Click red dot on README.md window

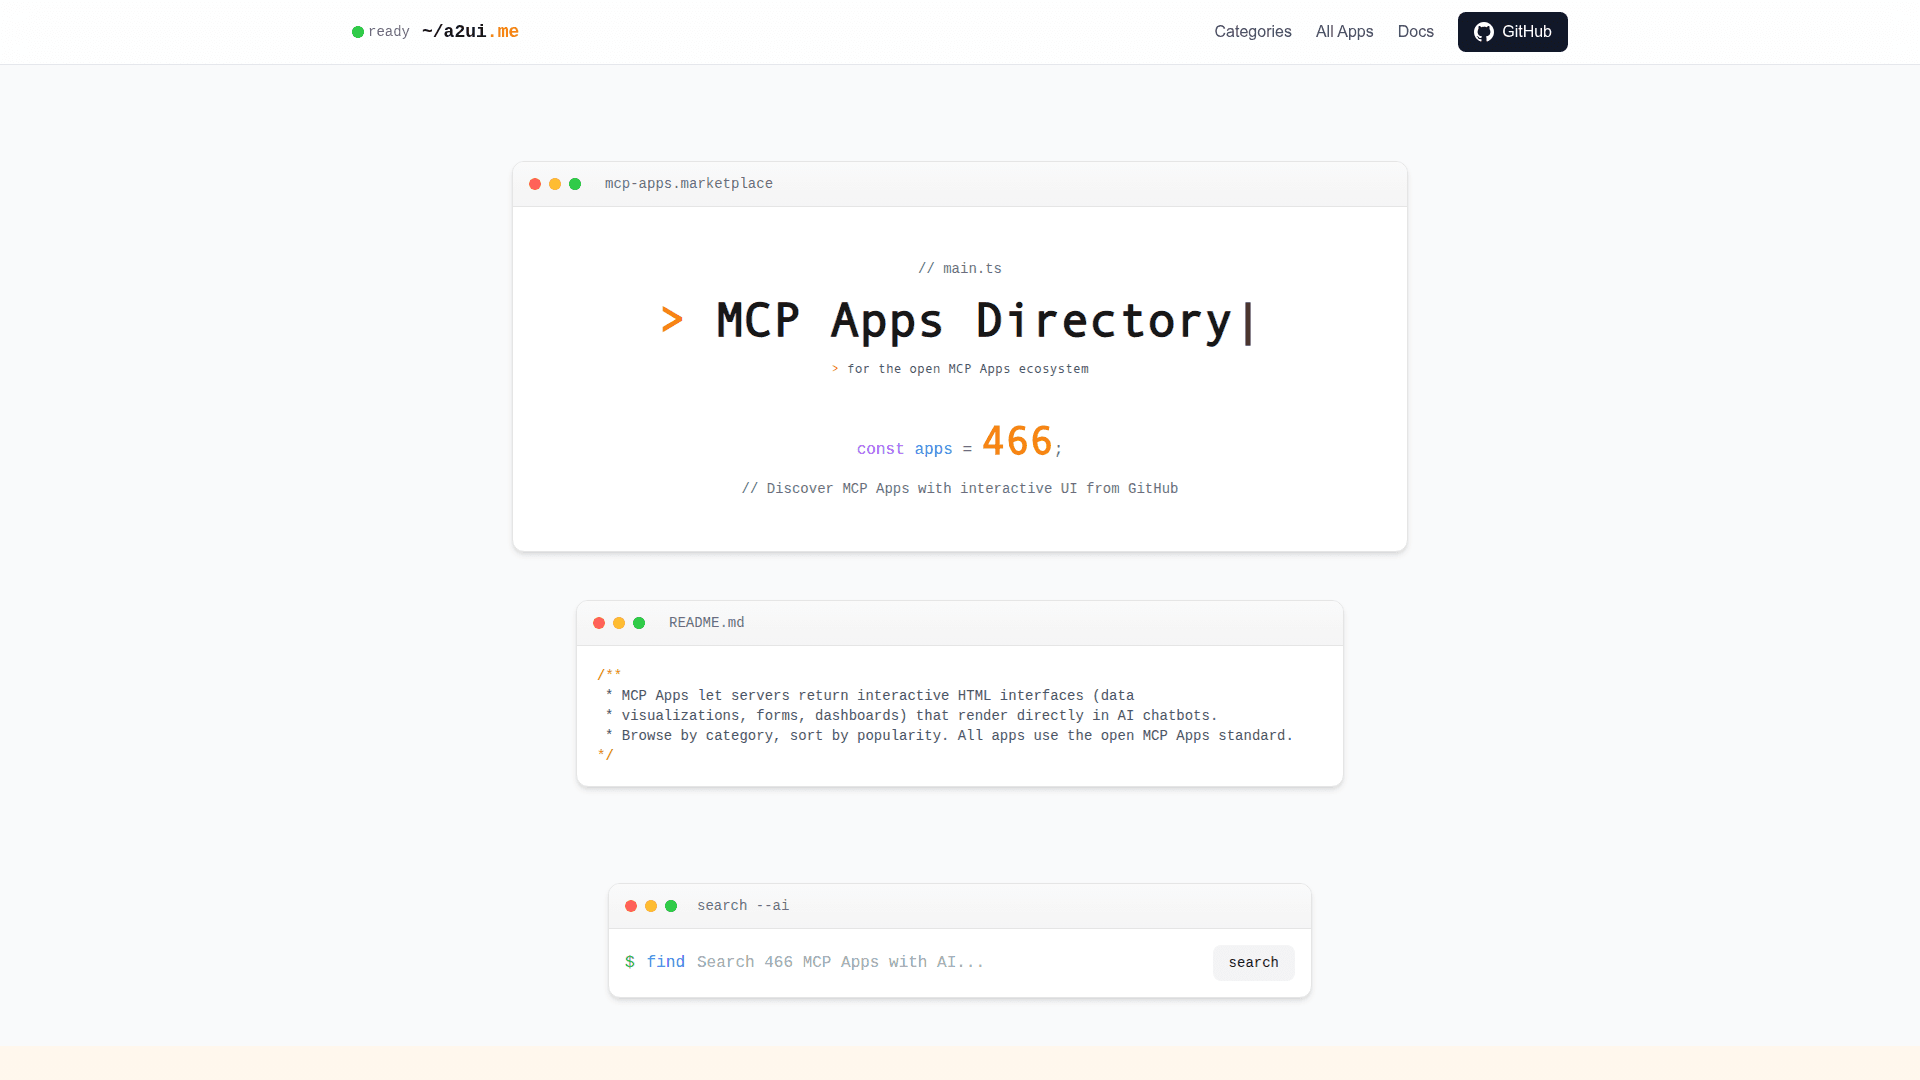click(x=599, y=623)
